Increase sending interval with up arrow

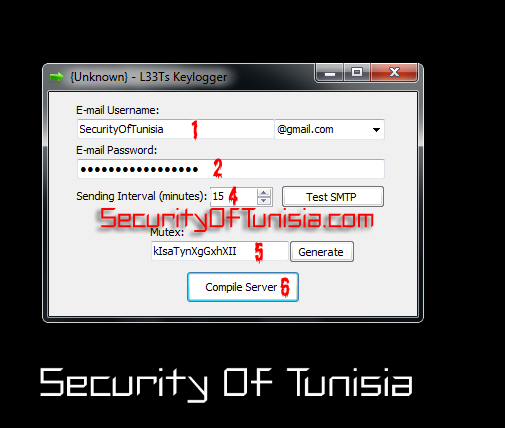coord(264,193)
